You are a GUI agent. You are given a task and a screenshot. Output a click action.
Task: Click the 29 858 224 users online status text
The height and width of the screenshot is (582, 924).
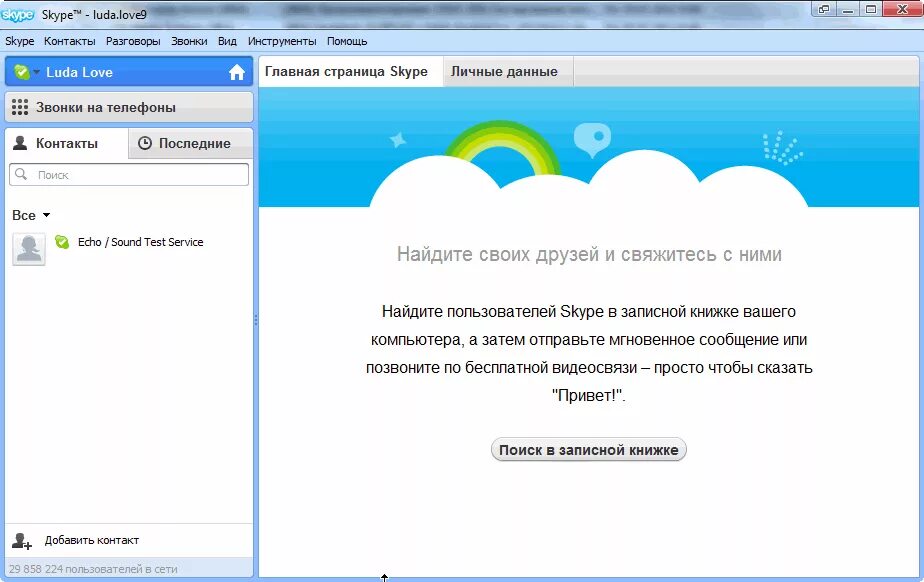click(93, 569)
